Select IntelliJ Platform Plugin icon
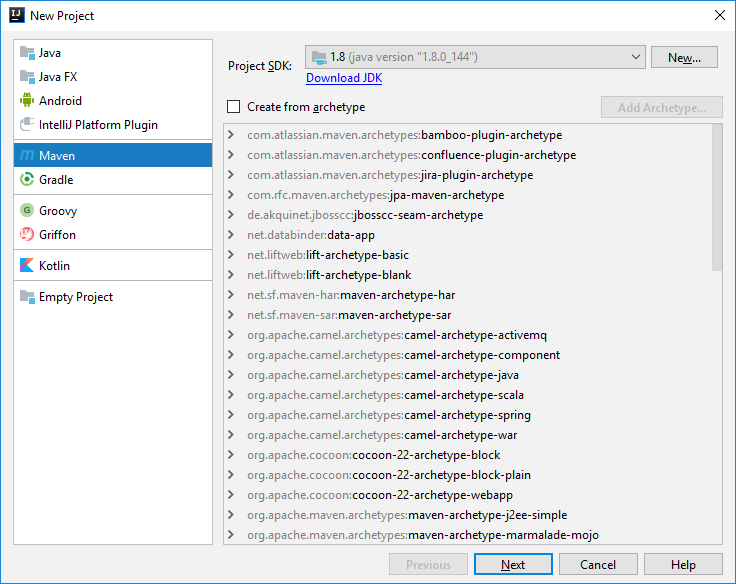 27,125
